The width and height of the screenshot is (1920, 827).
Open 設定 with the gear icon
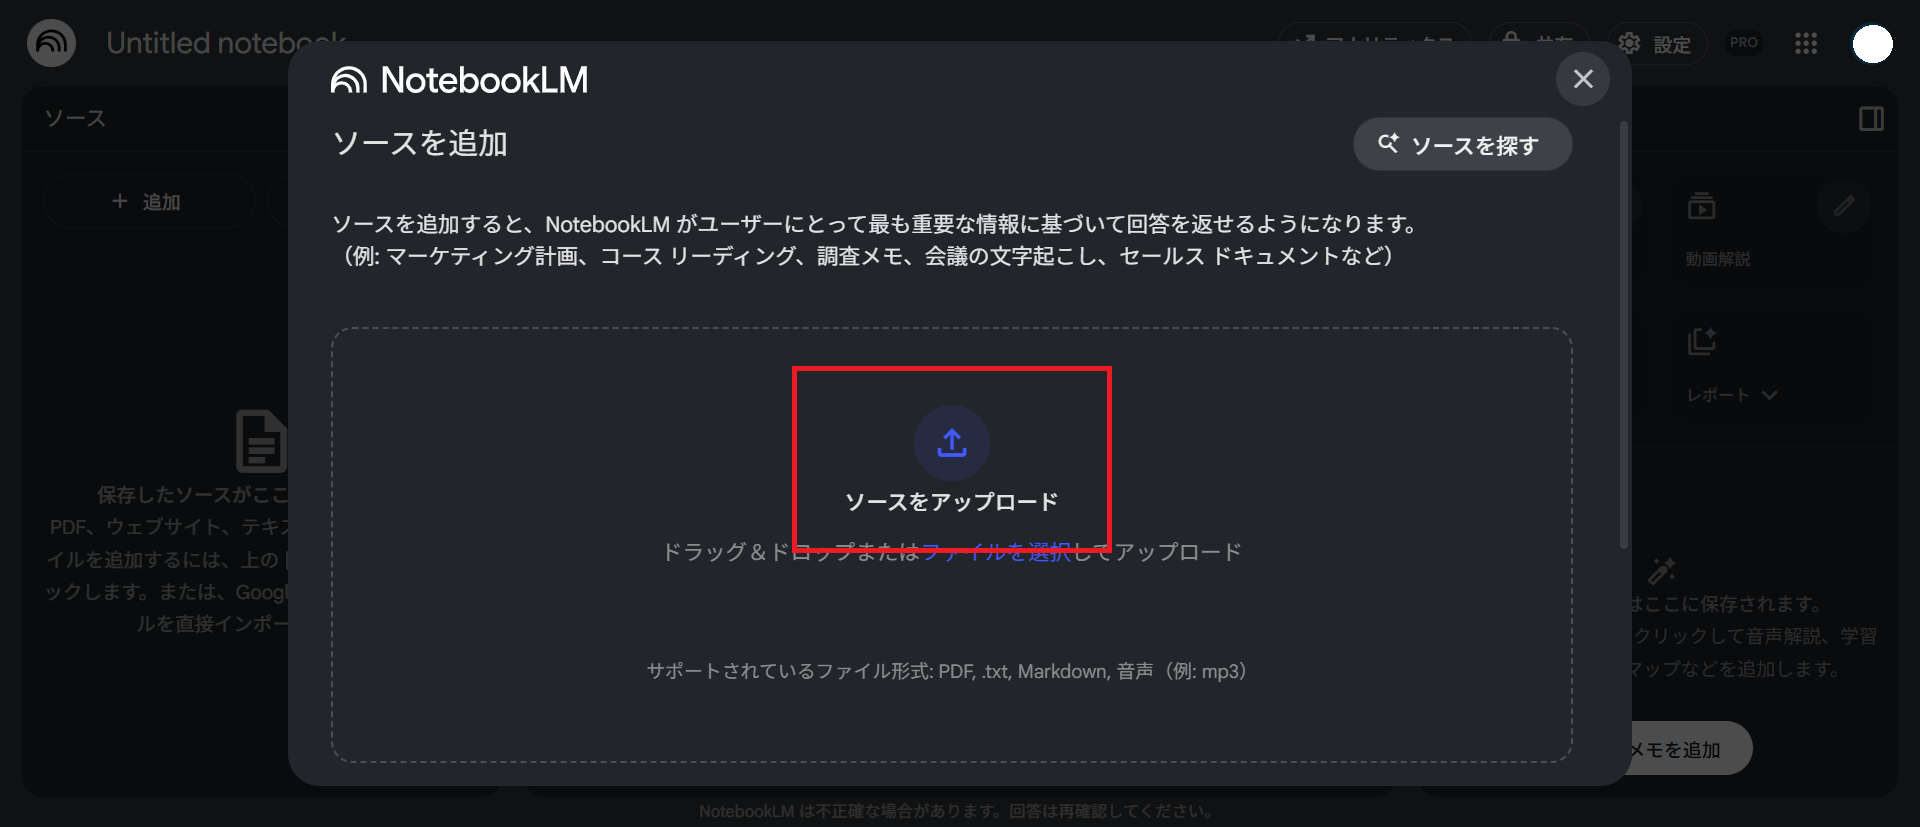tap(1657, 44)
